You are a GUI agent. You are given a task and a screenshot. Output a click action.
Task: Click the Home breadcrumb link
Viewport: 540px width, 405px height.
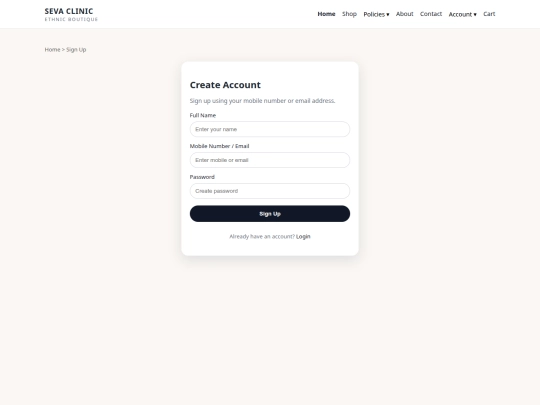tap(52, 50)
